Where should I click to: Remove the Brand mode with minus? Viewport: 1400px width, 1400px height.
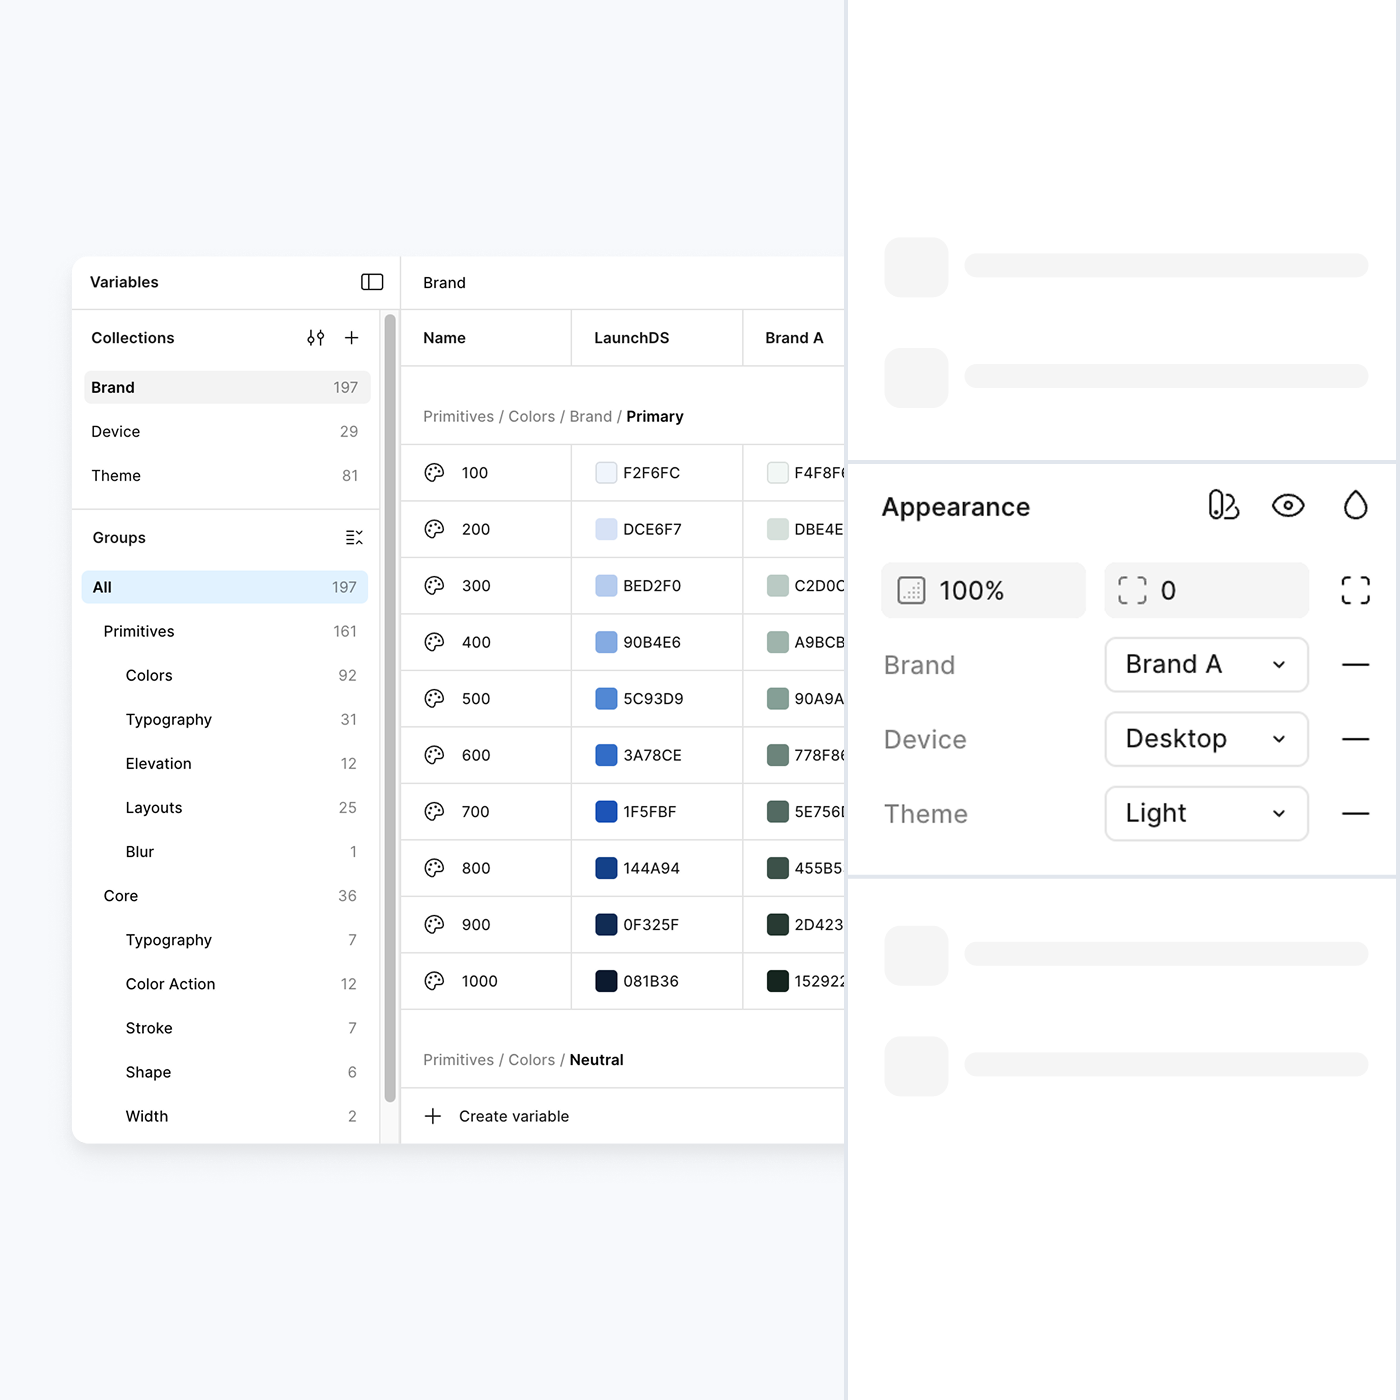tap(1355, 665)
